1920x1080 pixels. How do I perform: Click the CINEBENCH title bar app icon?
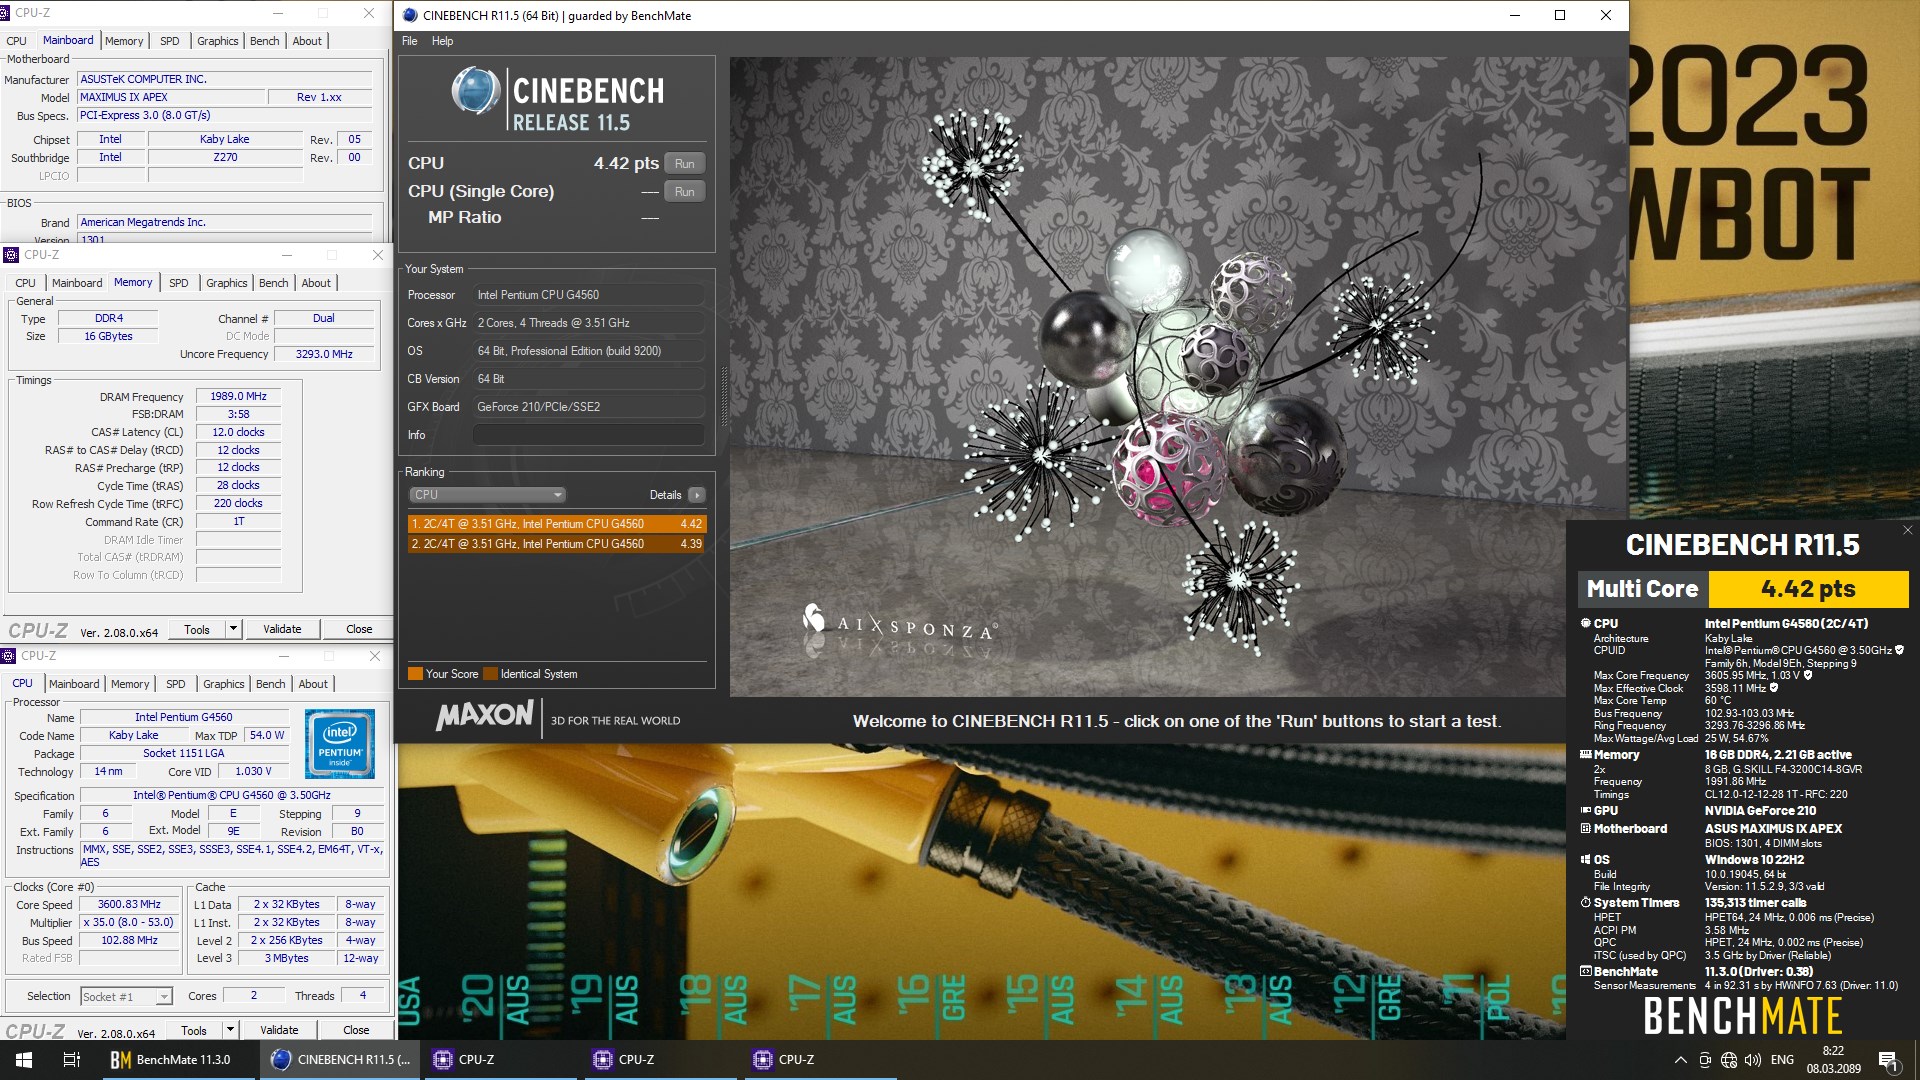[410, 15]
